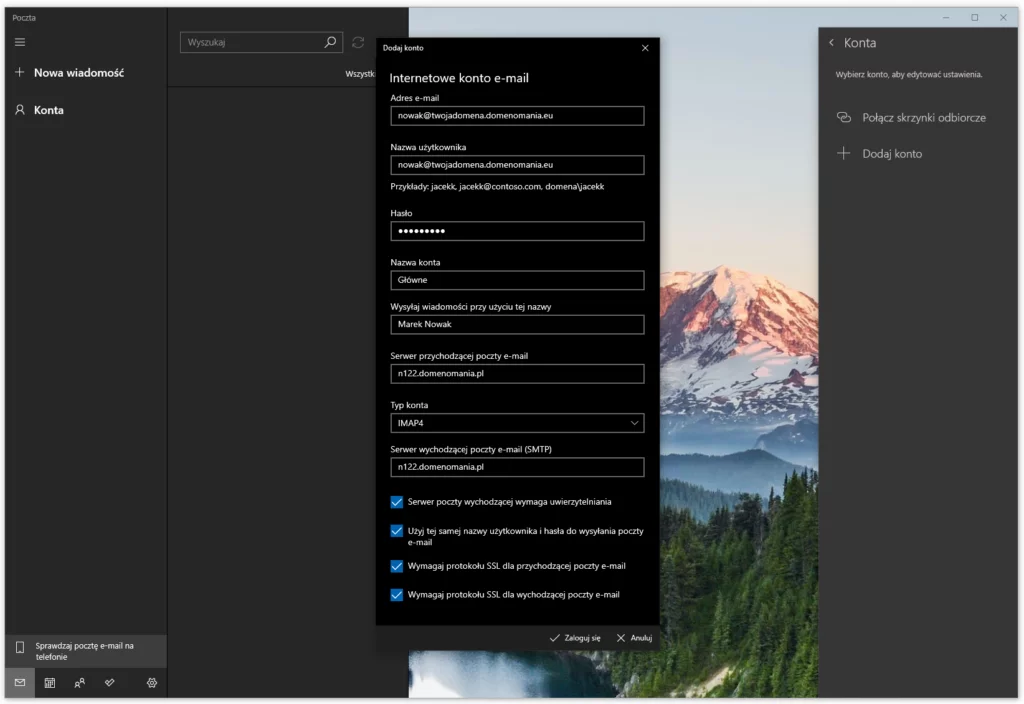The width and height of the screenshot is (1024, 704).
Task: Toggle same username and password checkbox
Action: coord(397,531)
